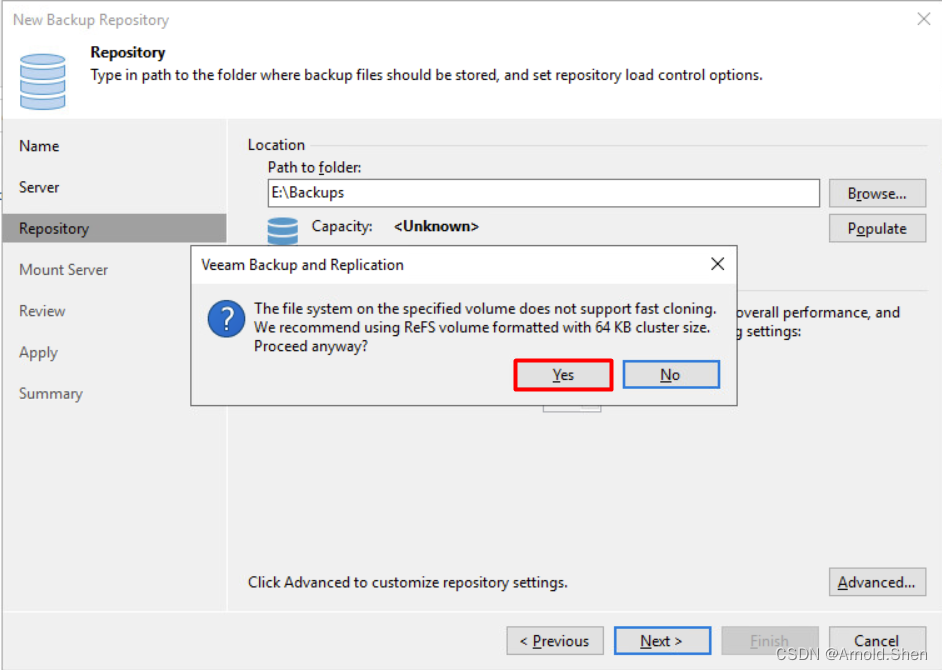Click the 'Capacity:' label
942x670 pixels.
pyautogui.click(x=342, y=227)
